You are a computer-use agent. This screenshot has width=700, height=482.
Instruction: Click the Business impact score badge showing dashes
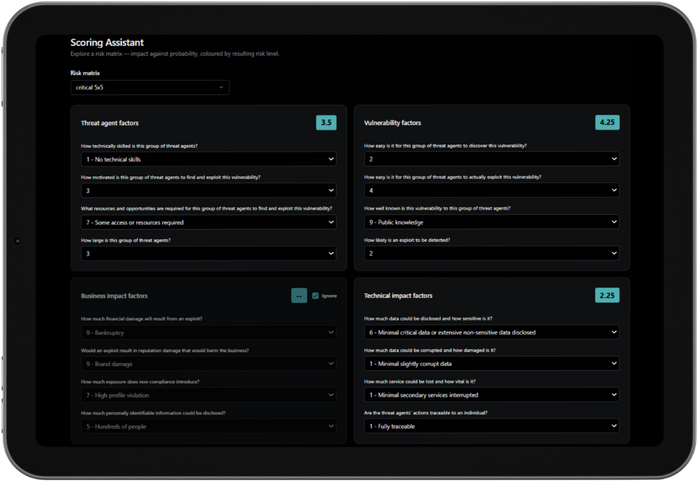pyautogui.click(x=299, y=295)
